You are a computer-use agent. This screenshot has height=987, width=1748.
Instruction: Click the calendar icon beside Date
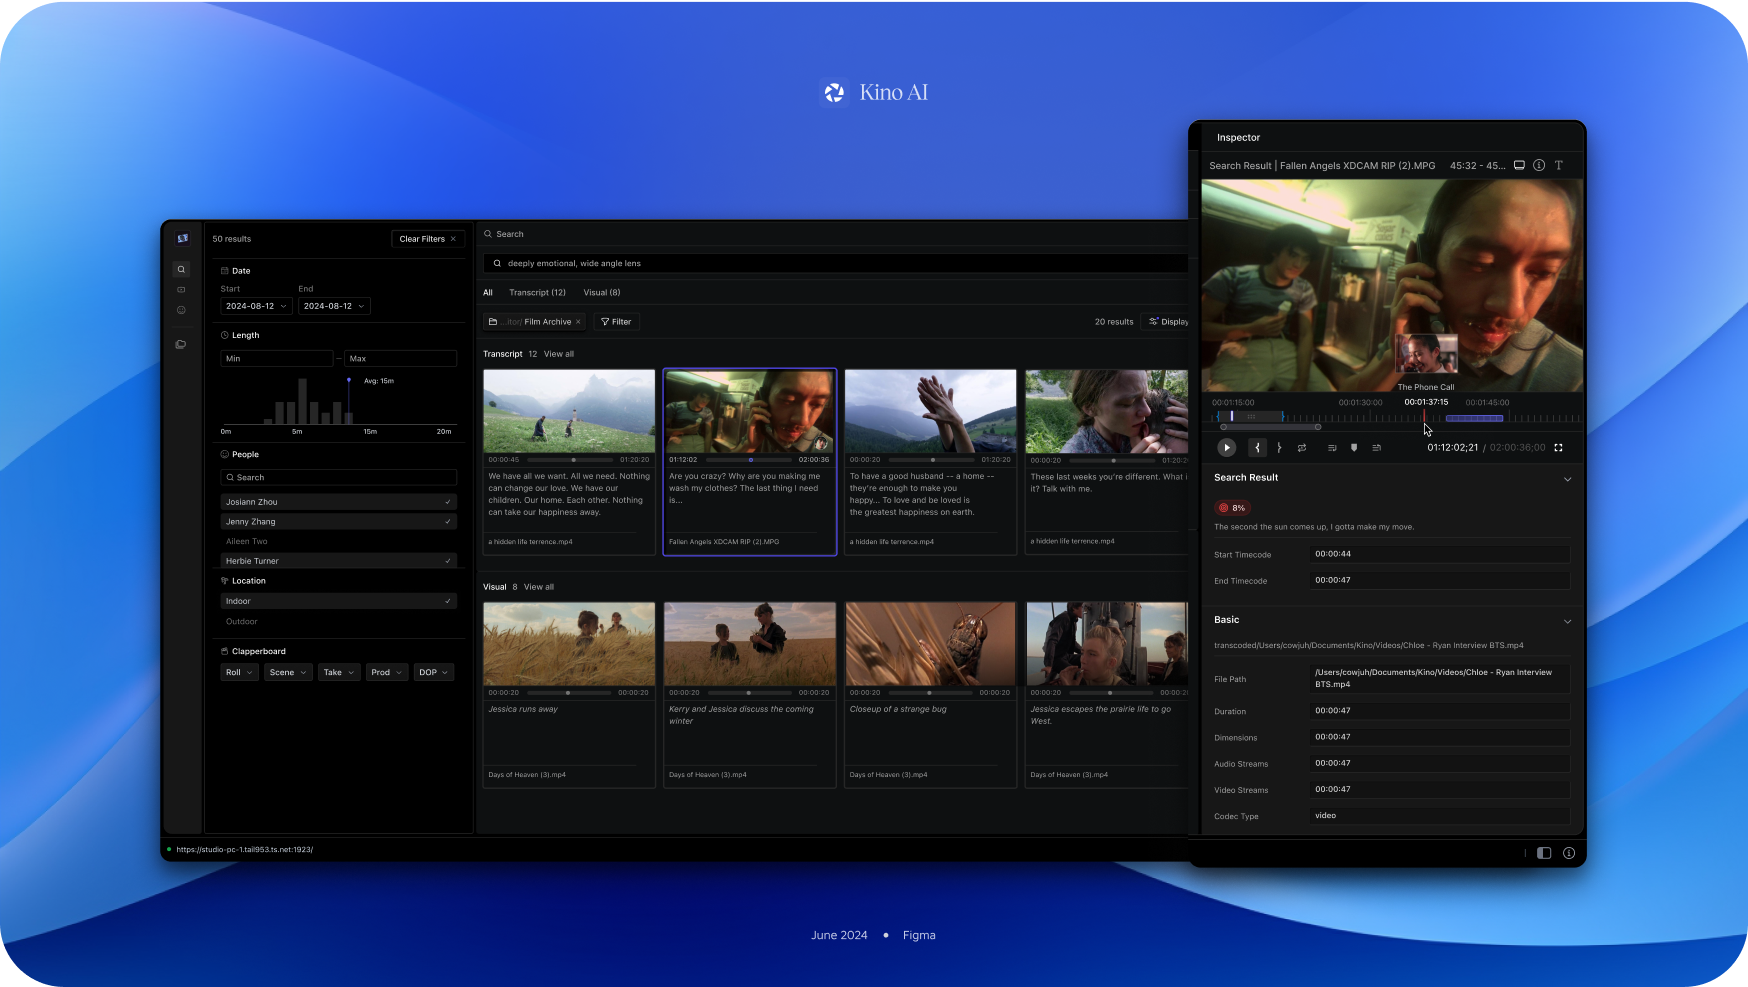pyautogui.click(x=225, y=271)
